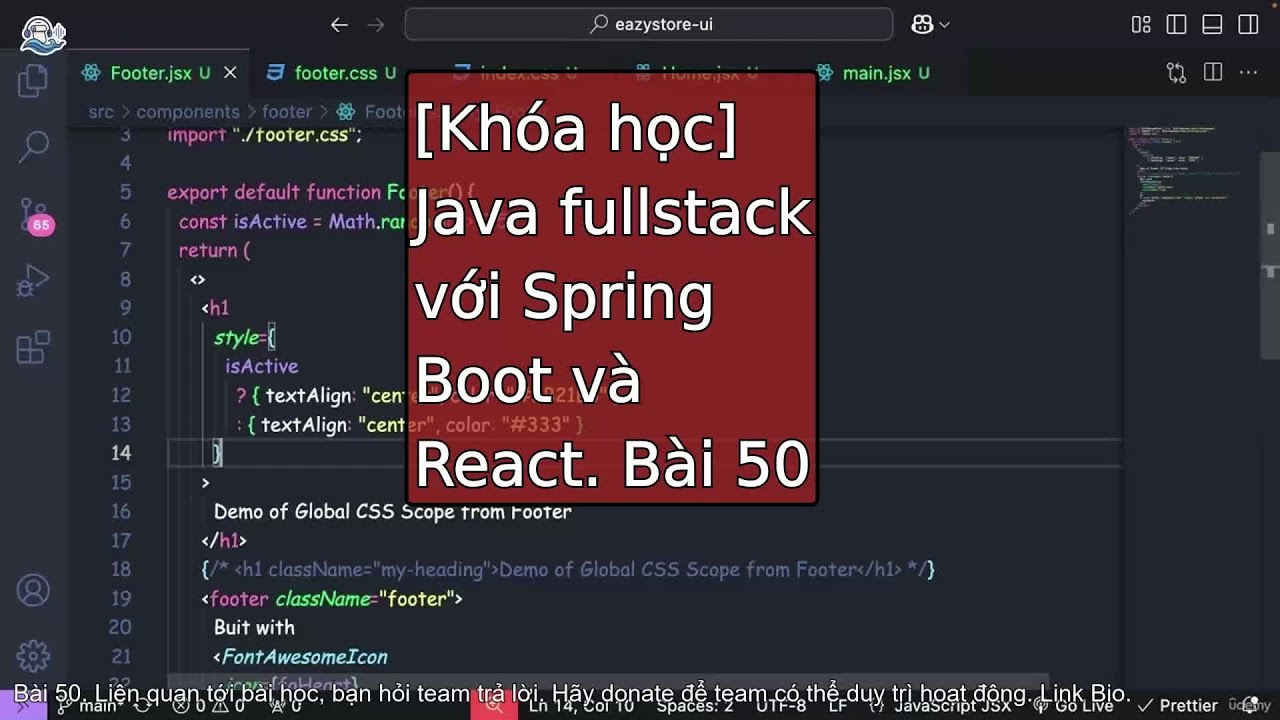Image resolution: width=1280 pixels, height=720 pixels.
Task: Click Go Live in the status bar
Action: (1074, 706)
